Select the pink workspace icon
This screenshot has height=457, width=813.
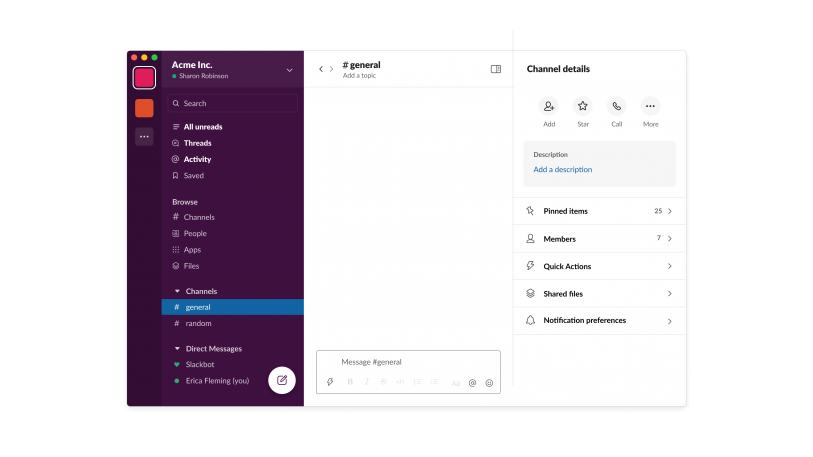pyautogui.click(x=144, y=78)
